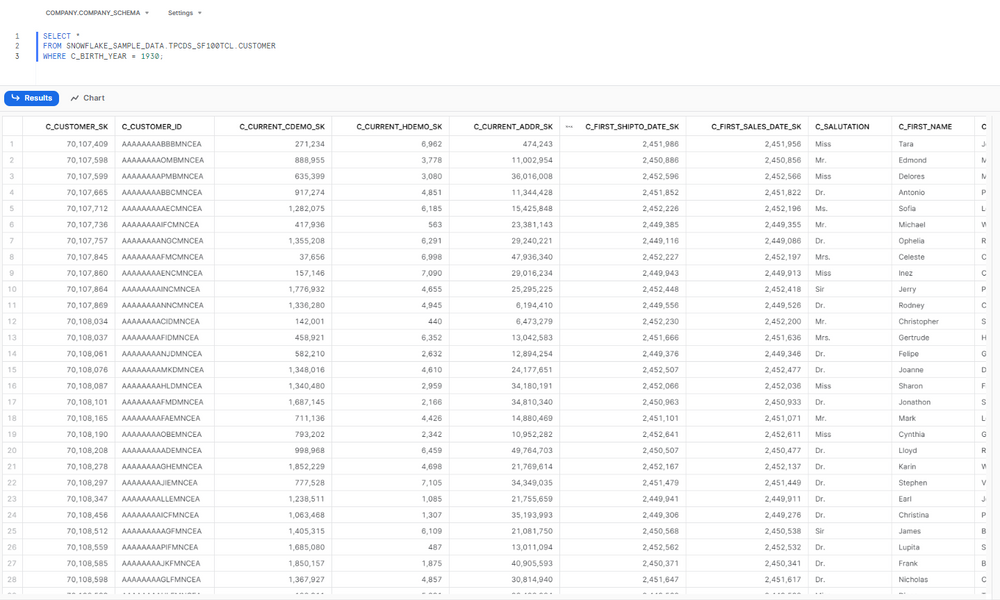
Task: Select first name cell Gertrude
Action: coord(914,337)
